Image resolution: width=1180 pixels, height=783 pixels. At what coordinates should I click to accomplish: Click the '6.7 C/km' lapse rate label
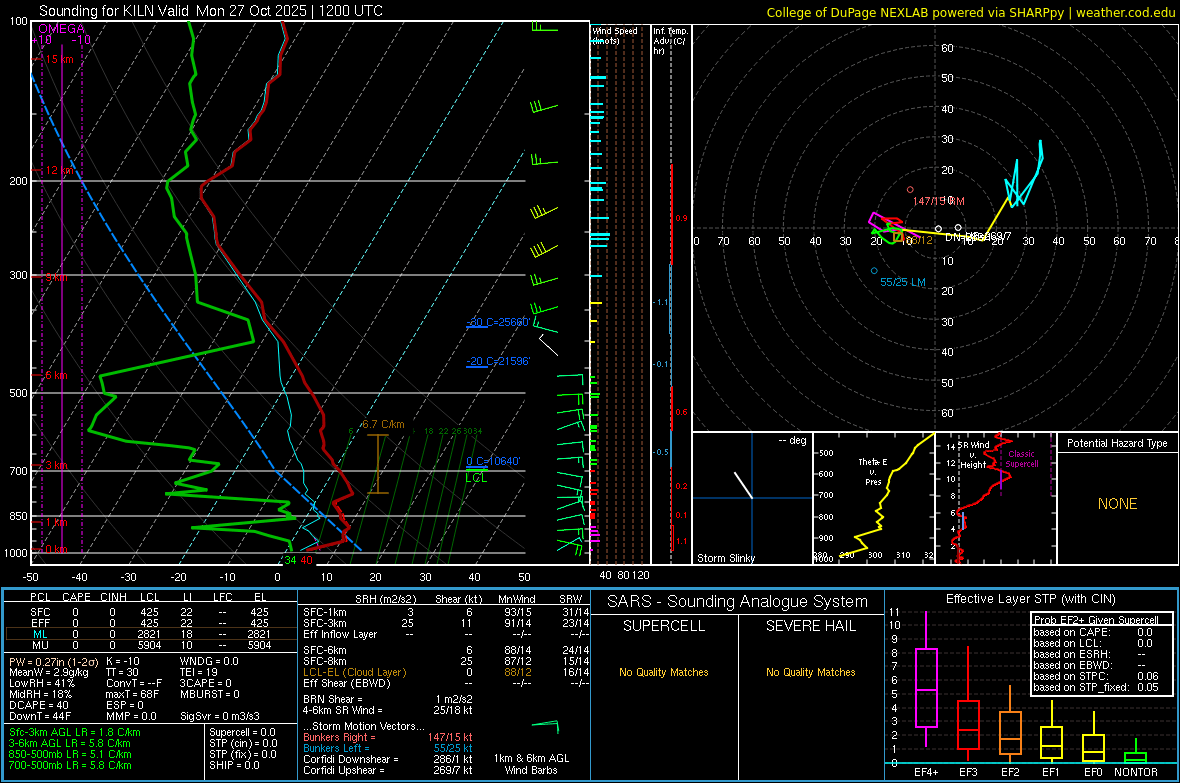(x=383, y=425)
